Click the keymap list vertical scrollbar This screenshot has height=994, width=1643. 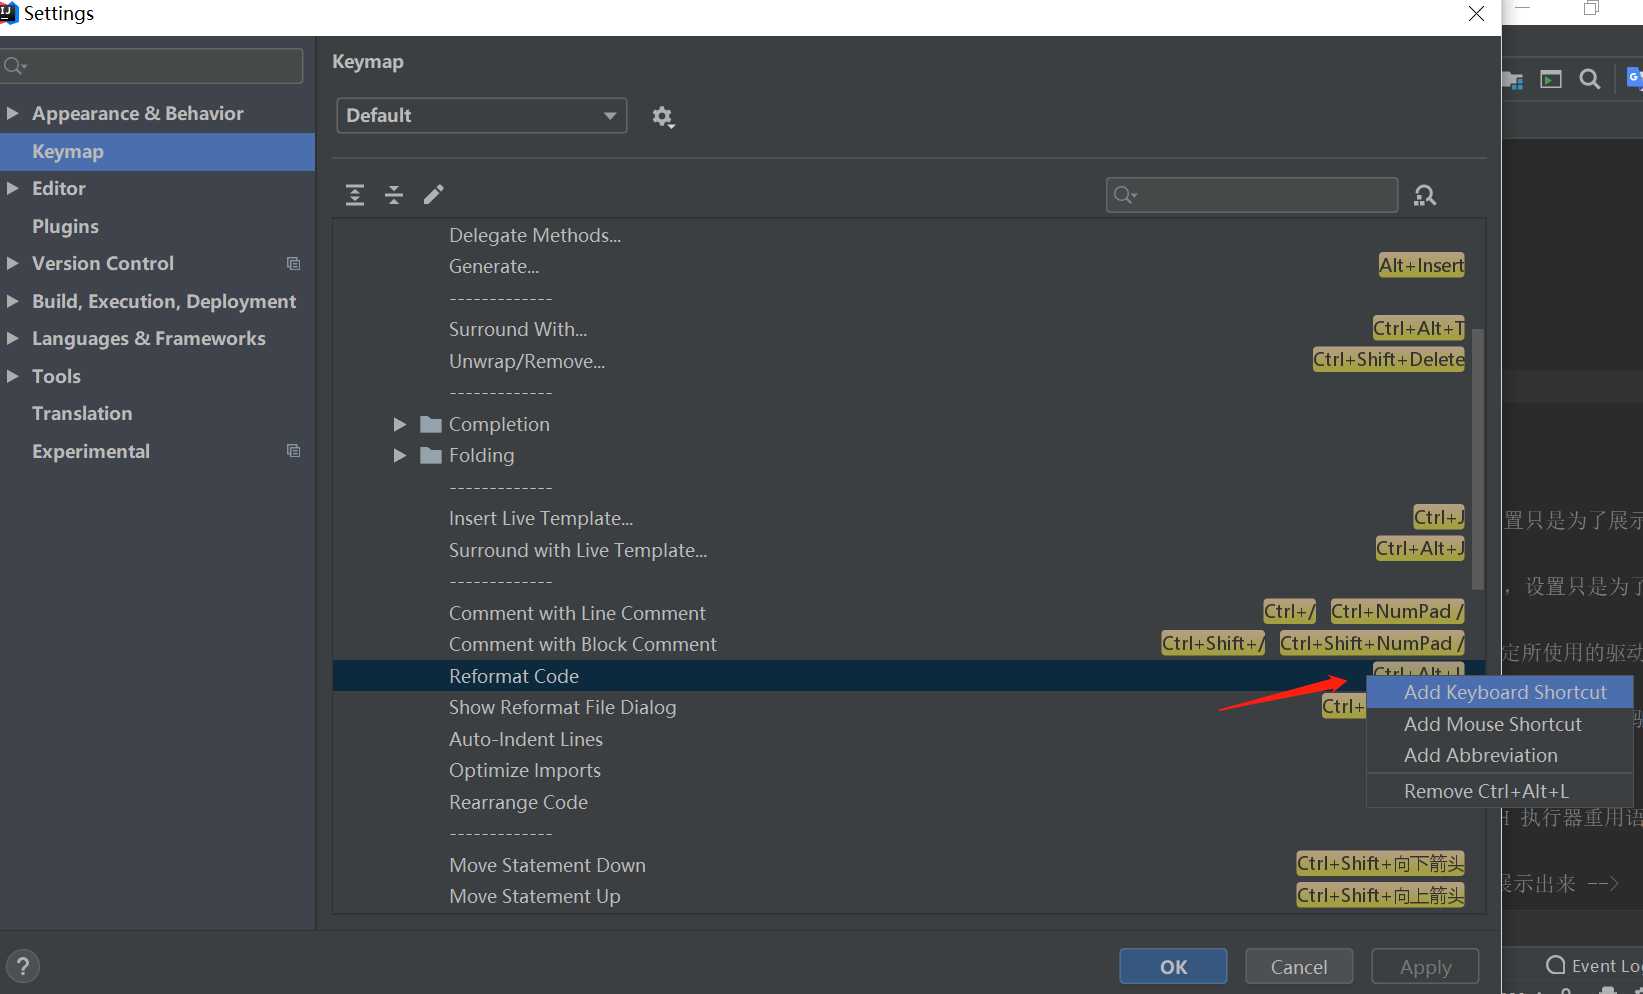(x=1478, y=459)
